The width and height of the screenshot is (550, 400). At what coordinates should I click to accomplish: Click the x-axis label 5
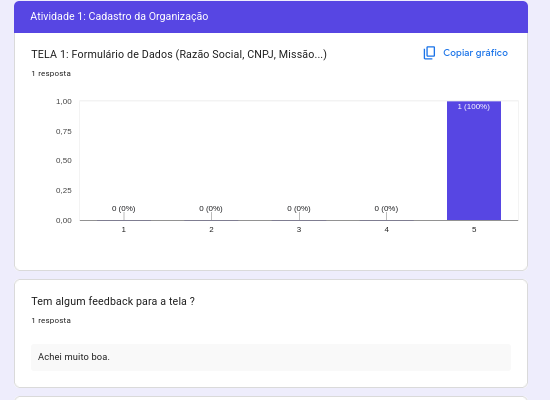pyautogui.click(x=474, y=229)
